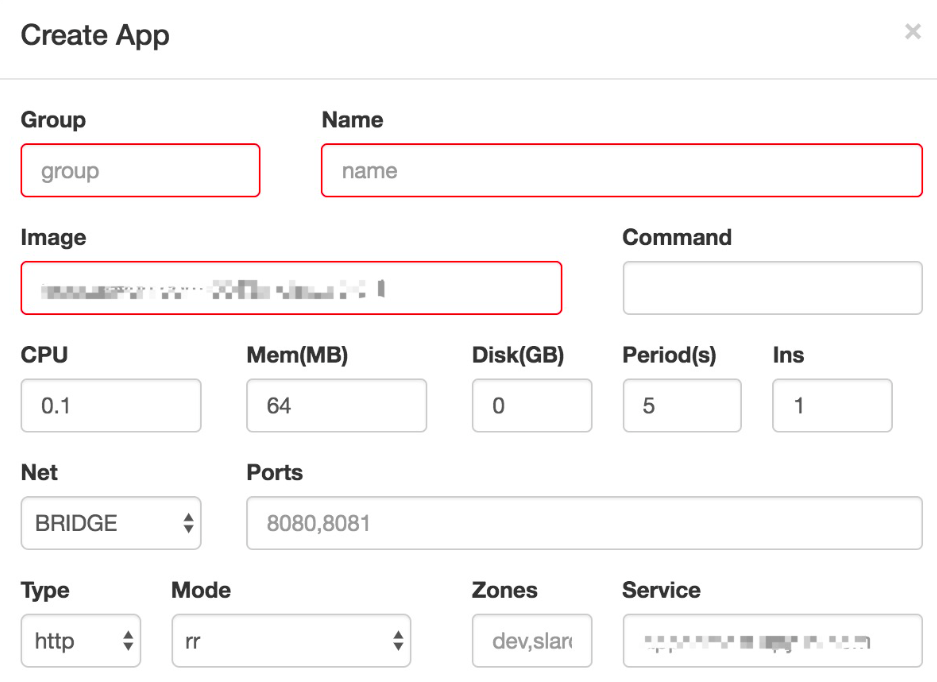Expand the Type http dropdown

80,641
